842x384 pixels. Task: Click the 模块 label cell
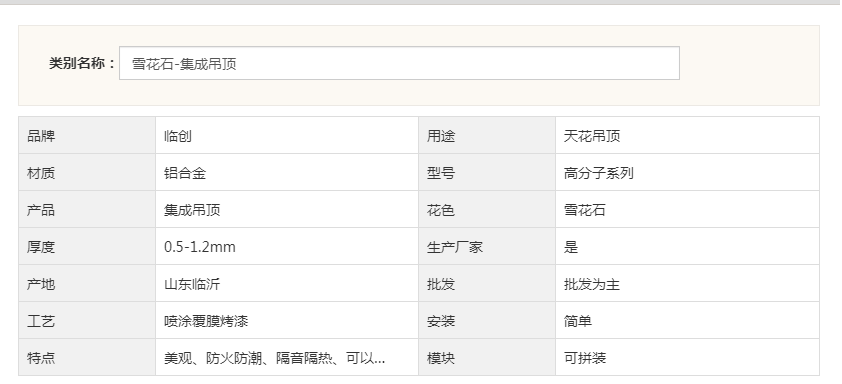coord(487,358)
